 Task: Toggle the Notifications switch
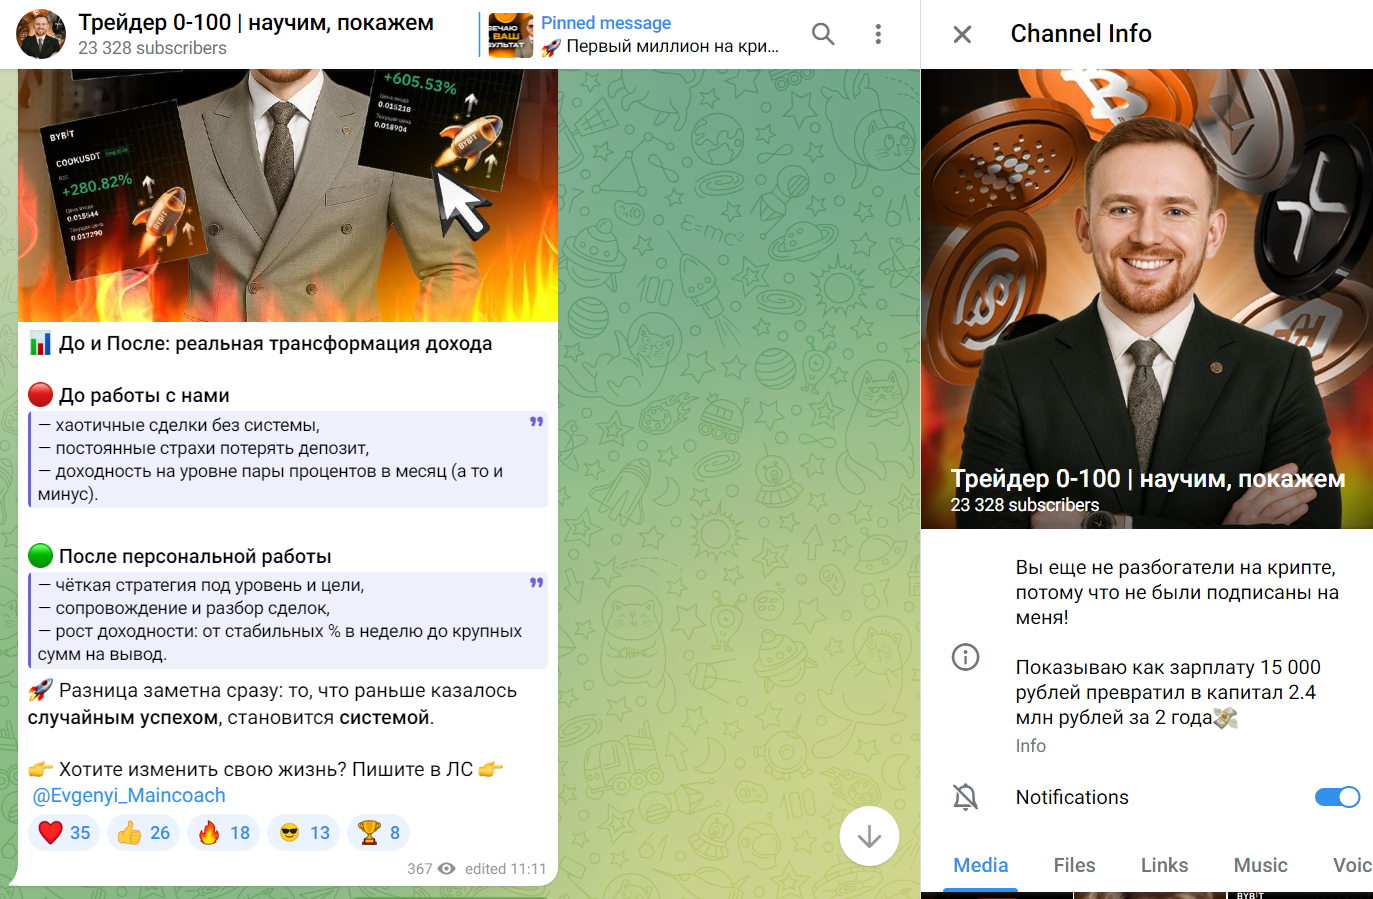(x=1336, y=797)
